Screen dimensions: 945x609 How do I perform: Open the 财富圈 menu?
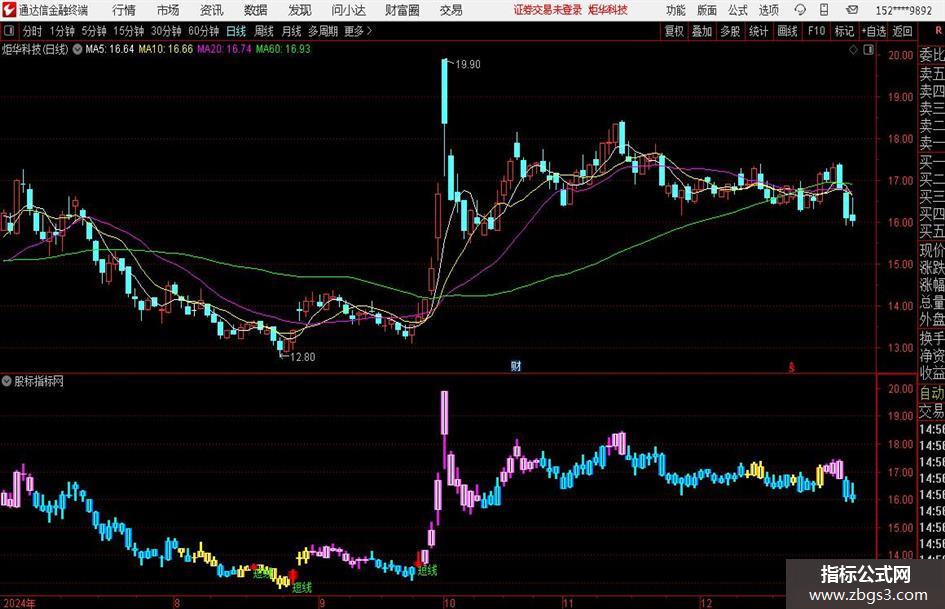point(402,10)
